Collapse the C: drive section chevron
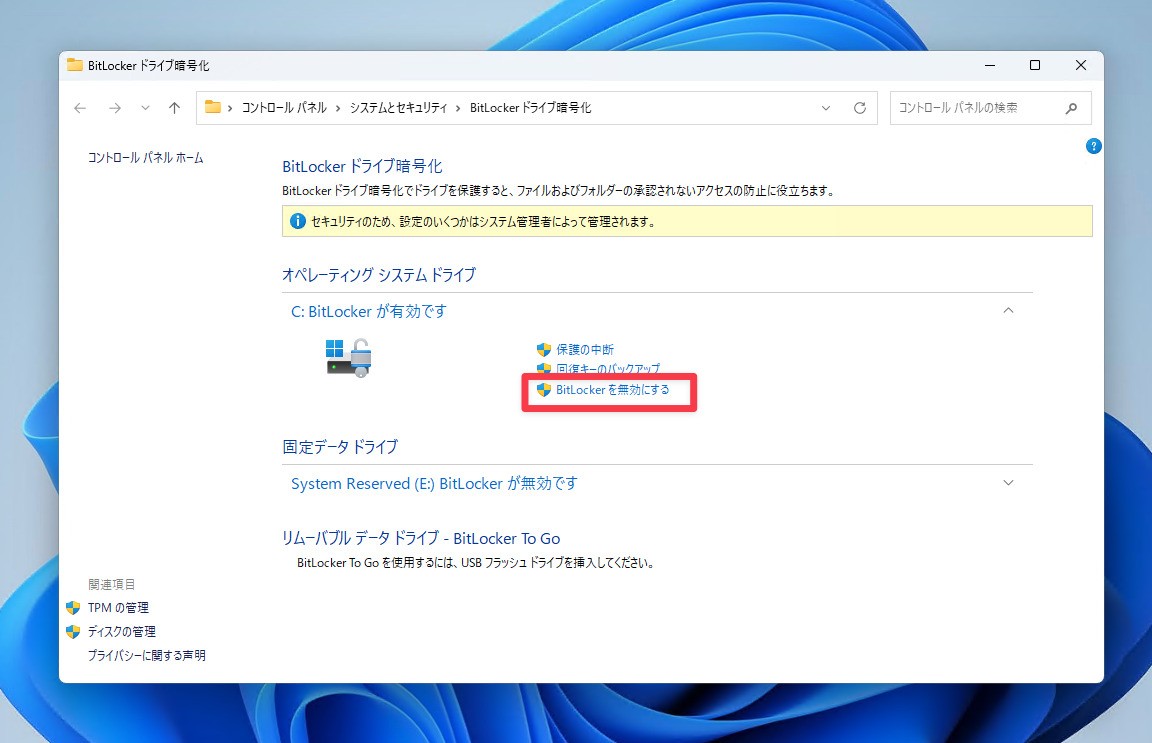This screenshot has height=743, width=1152. click(1008, 311)
